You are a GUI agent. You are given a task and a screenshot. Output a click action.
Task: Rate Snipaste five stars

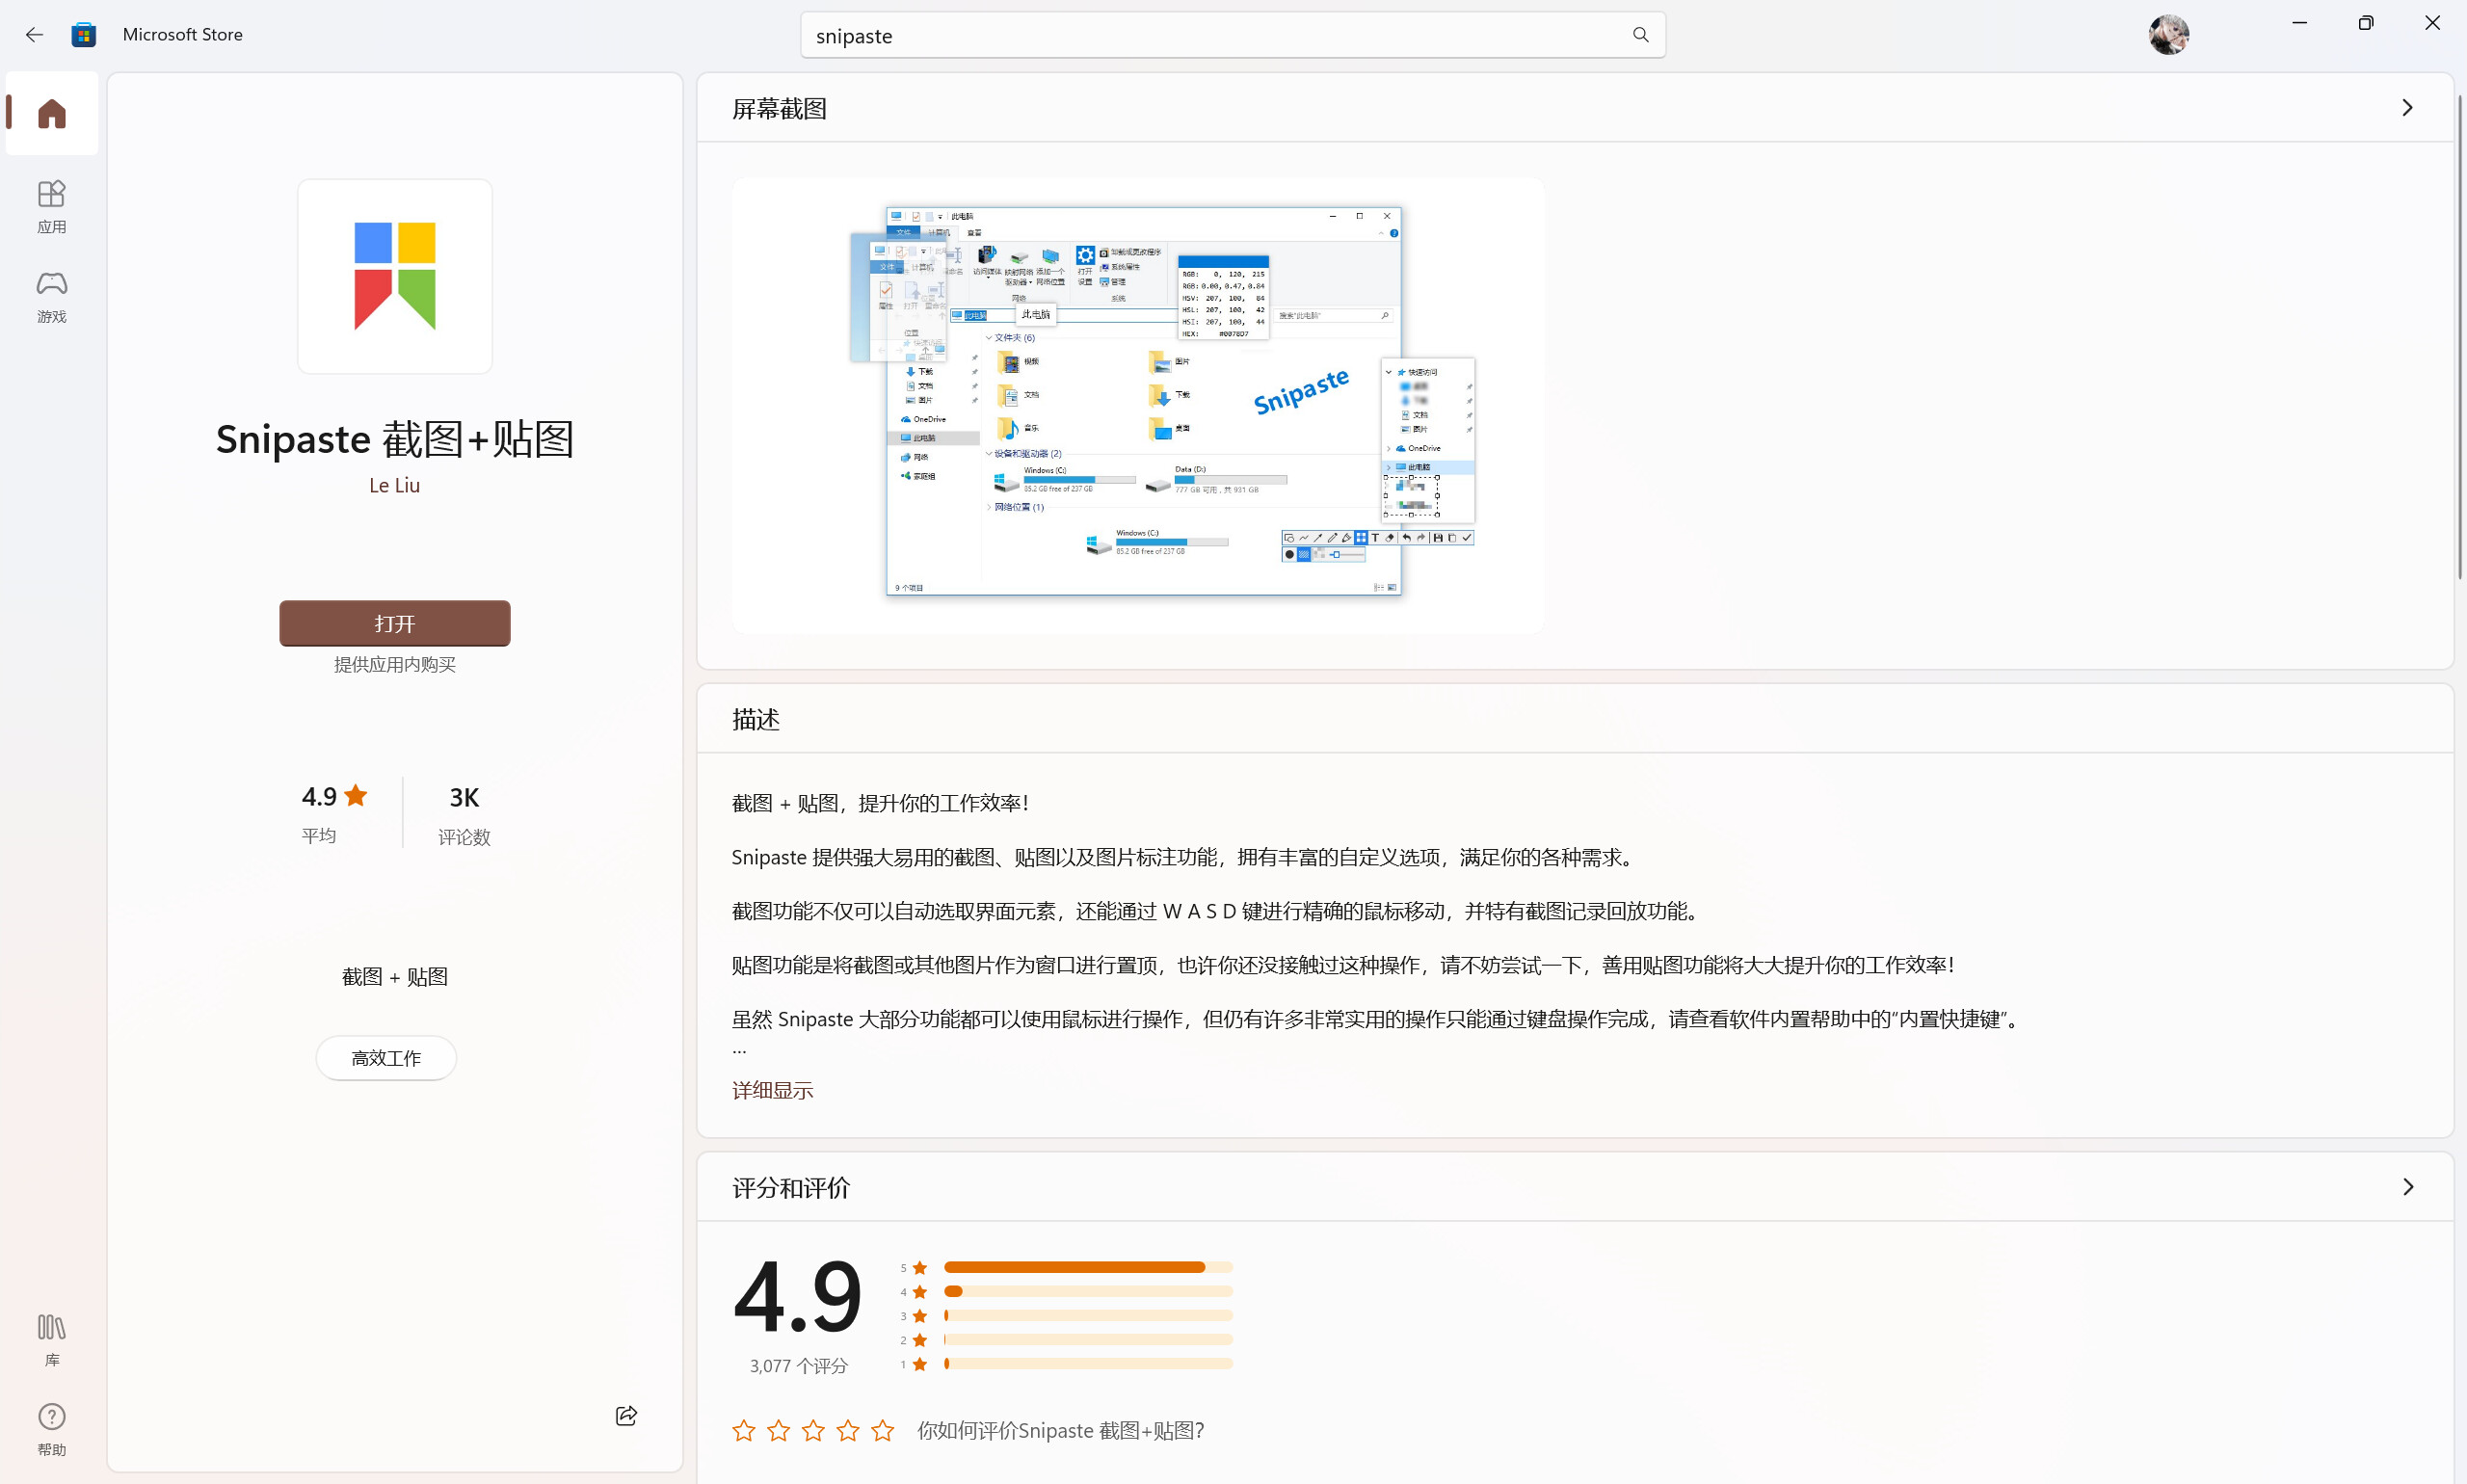882,1430
